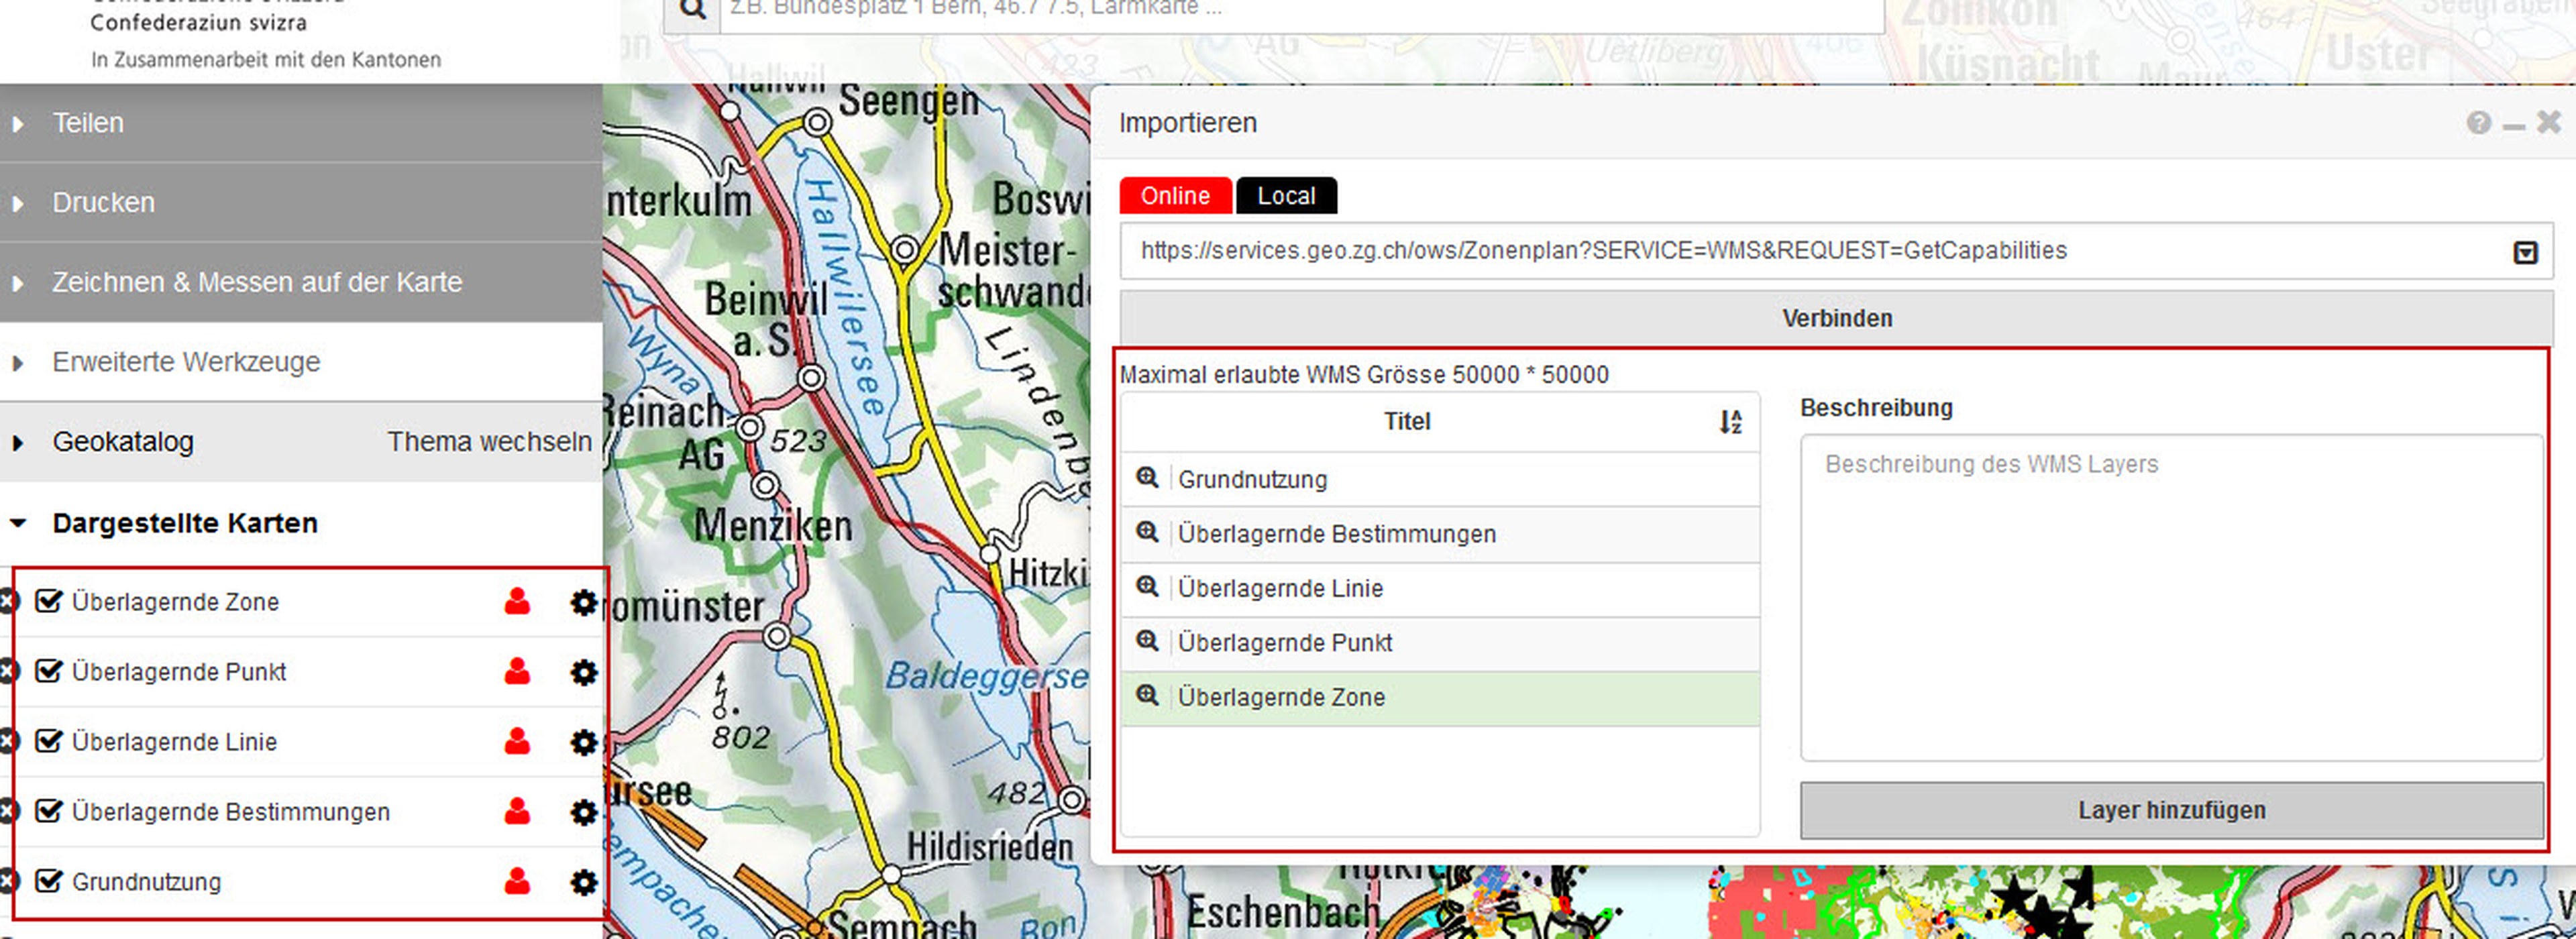Open the WMS URL suggestion dropdown
2576x939 pixels.
point(2525,252)
